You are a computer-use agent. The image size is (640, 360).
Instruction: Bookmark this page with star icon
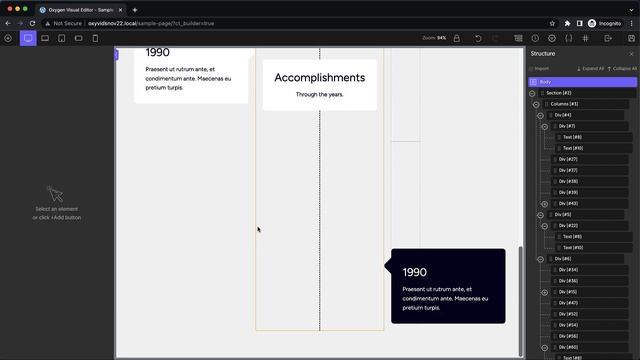[552, 23]
